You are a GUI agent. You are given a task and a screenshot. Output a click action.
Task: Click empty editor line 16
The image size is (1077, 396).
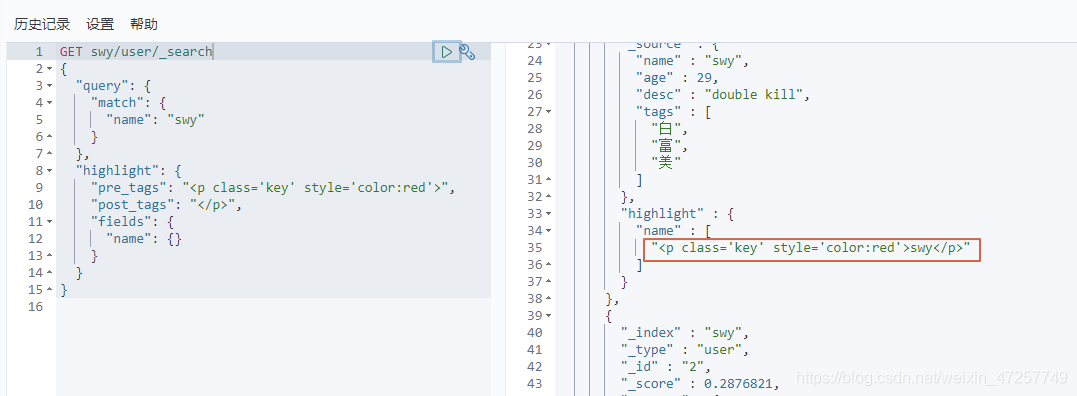point(273,307)
